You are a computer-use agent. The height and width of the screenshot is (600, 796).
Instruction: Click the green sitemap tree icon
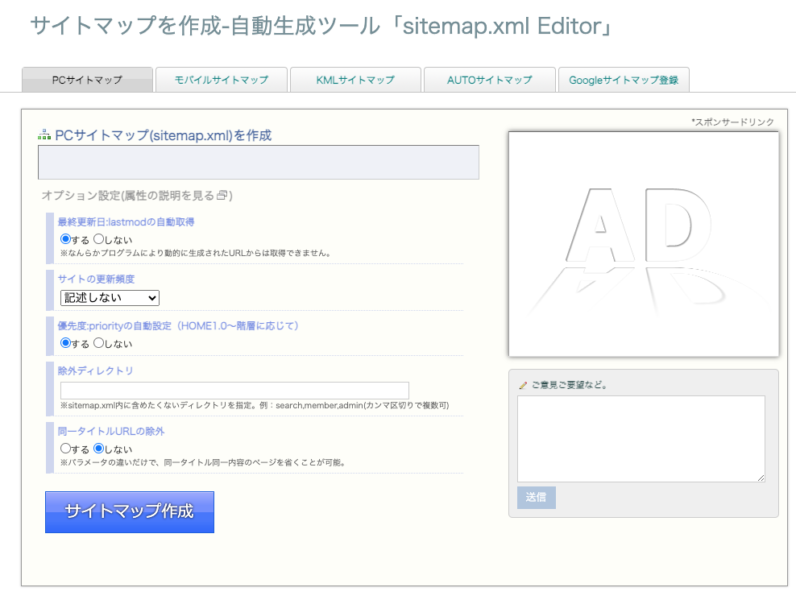tap(44, 135)
